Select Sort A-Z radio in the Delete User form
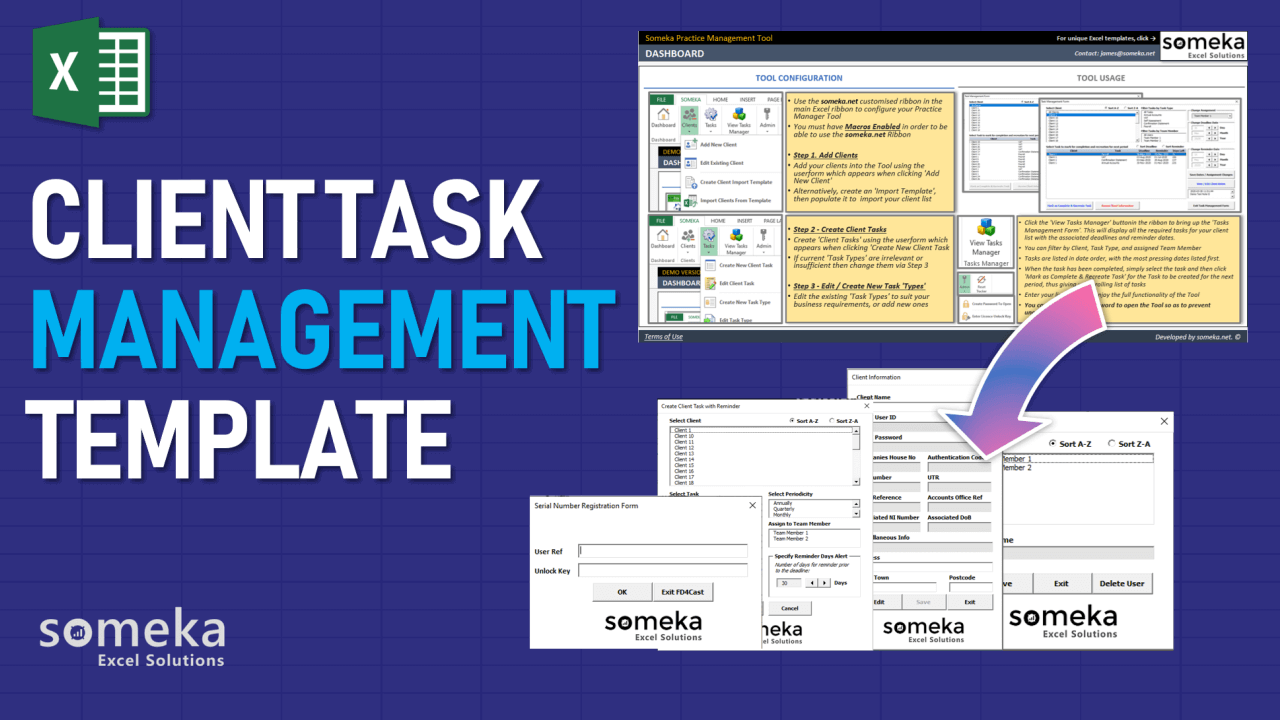This screenshot has height=720, width=1280. (1052, 443)
